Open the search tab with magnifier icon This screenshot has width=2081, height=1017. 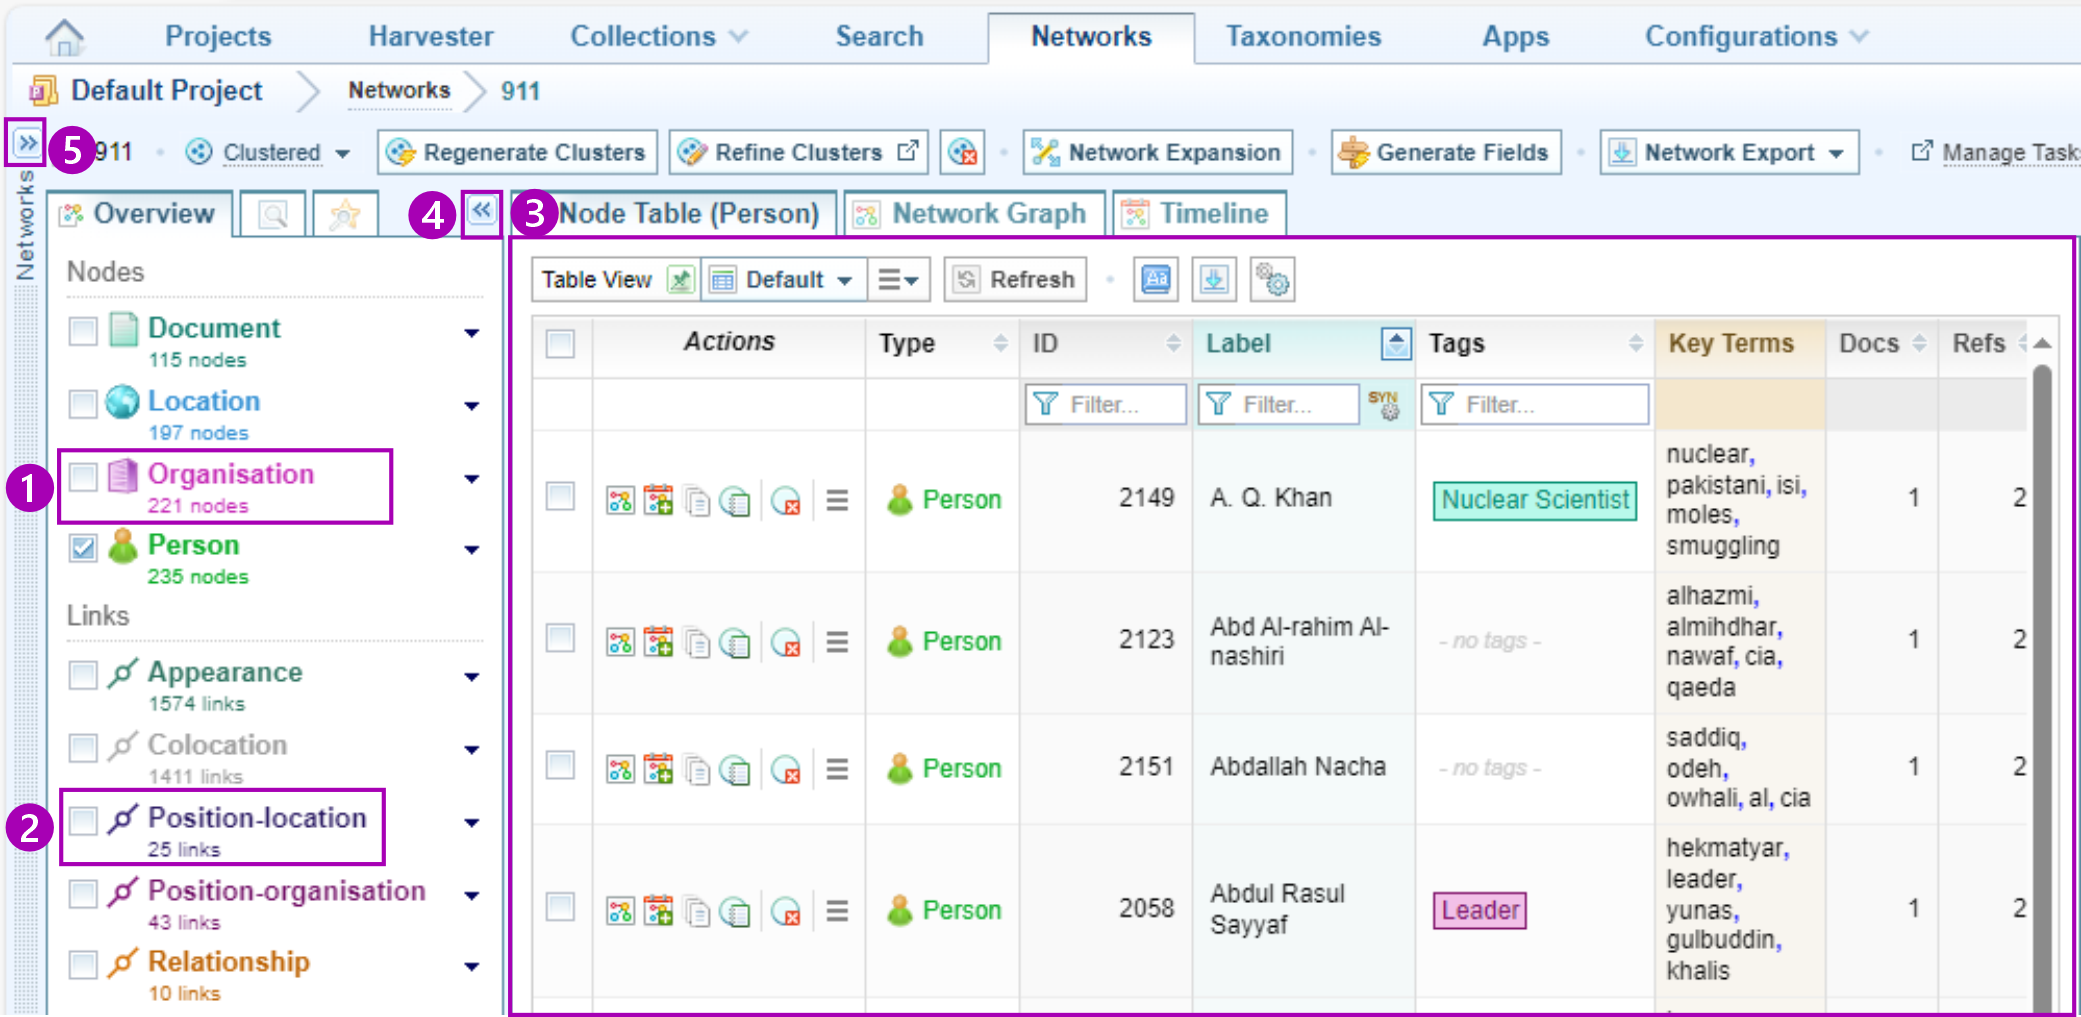pyautogui.click(x=272, y=214)
